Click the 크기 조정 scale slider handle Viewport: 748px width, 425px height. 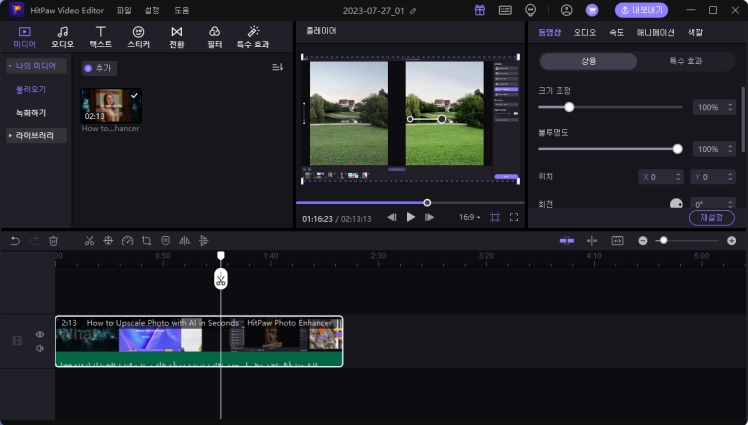coord(569,107)
